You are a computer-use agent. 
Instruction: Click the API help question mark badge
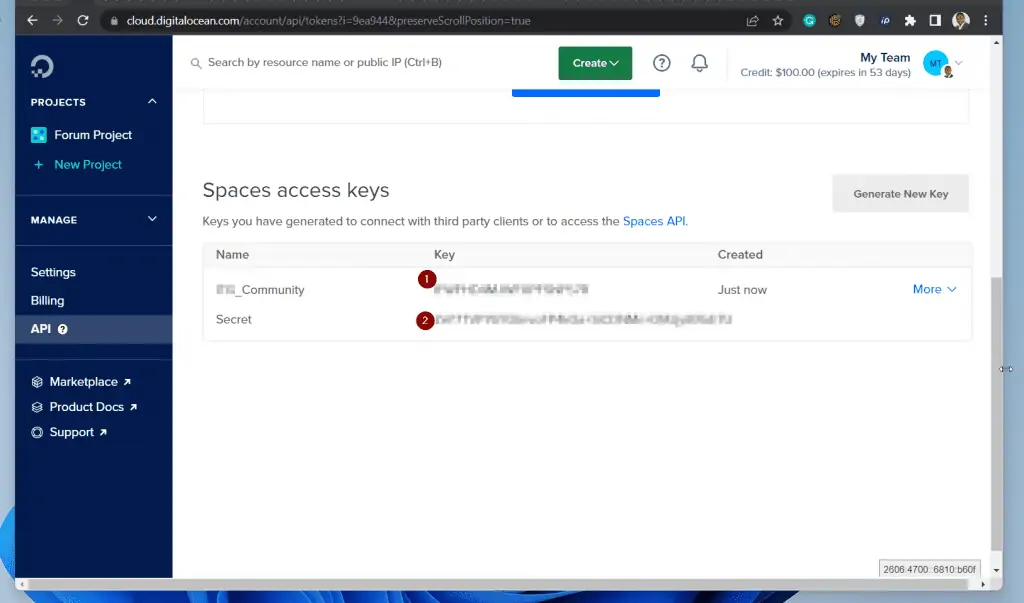pos(63,329)
